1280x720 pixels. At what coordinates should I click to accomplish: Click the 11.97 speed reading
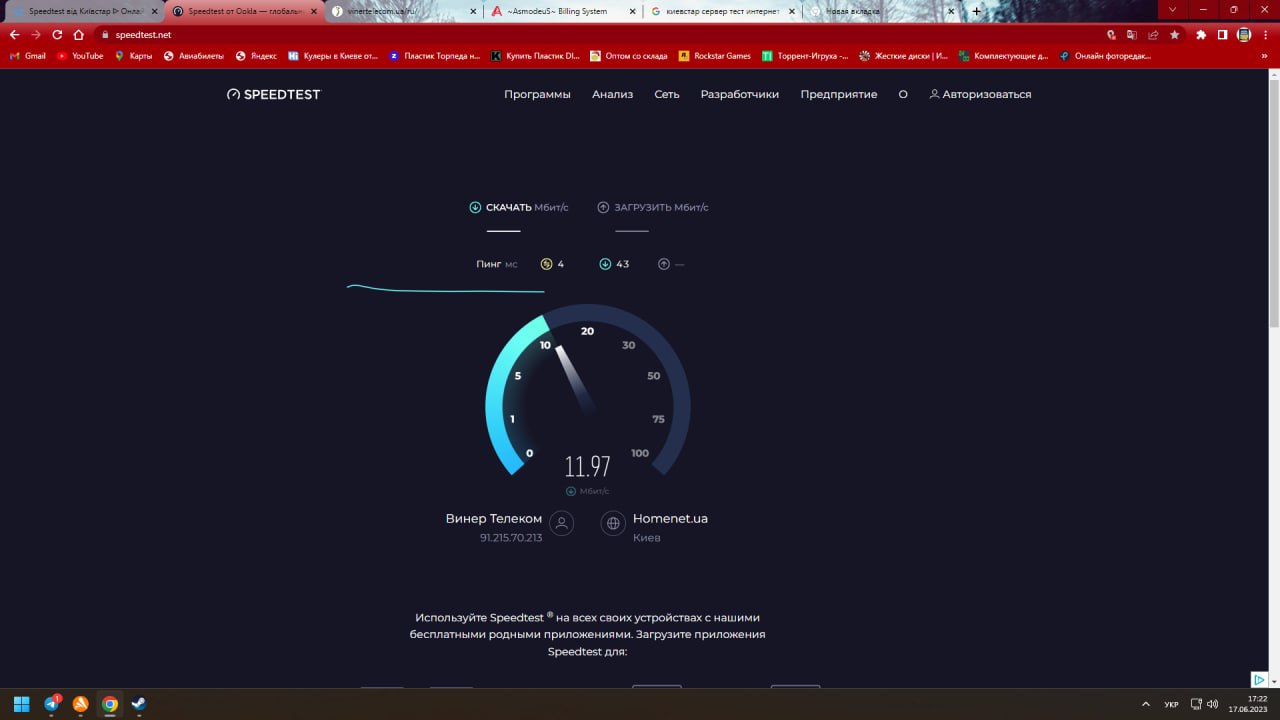[588, 467]
